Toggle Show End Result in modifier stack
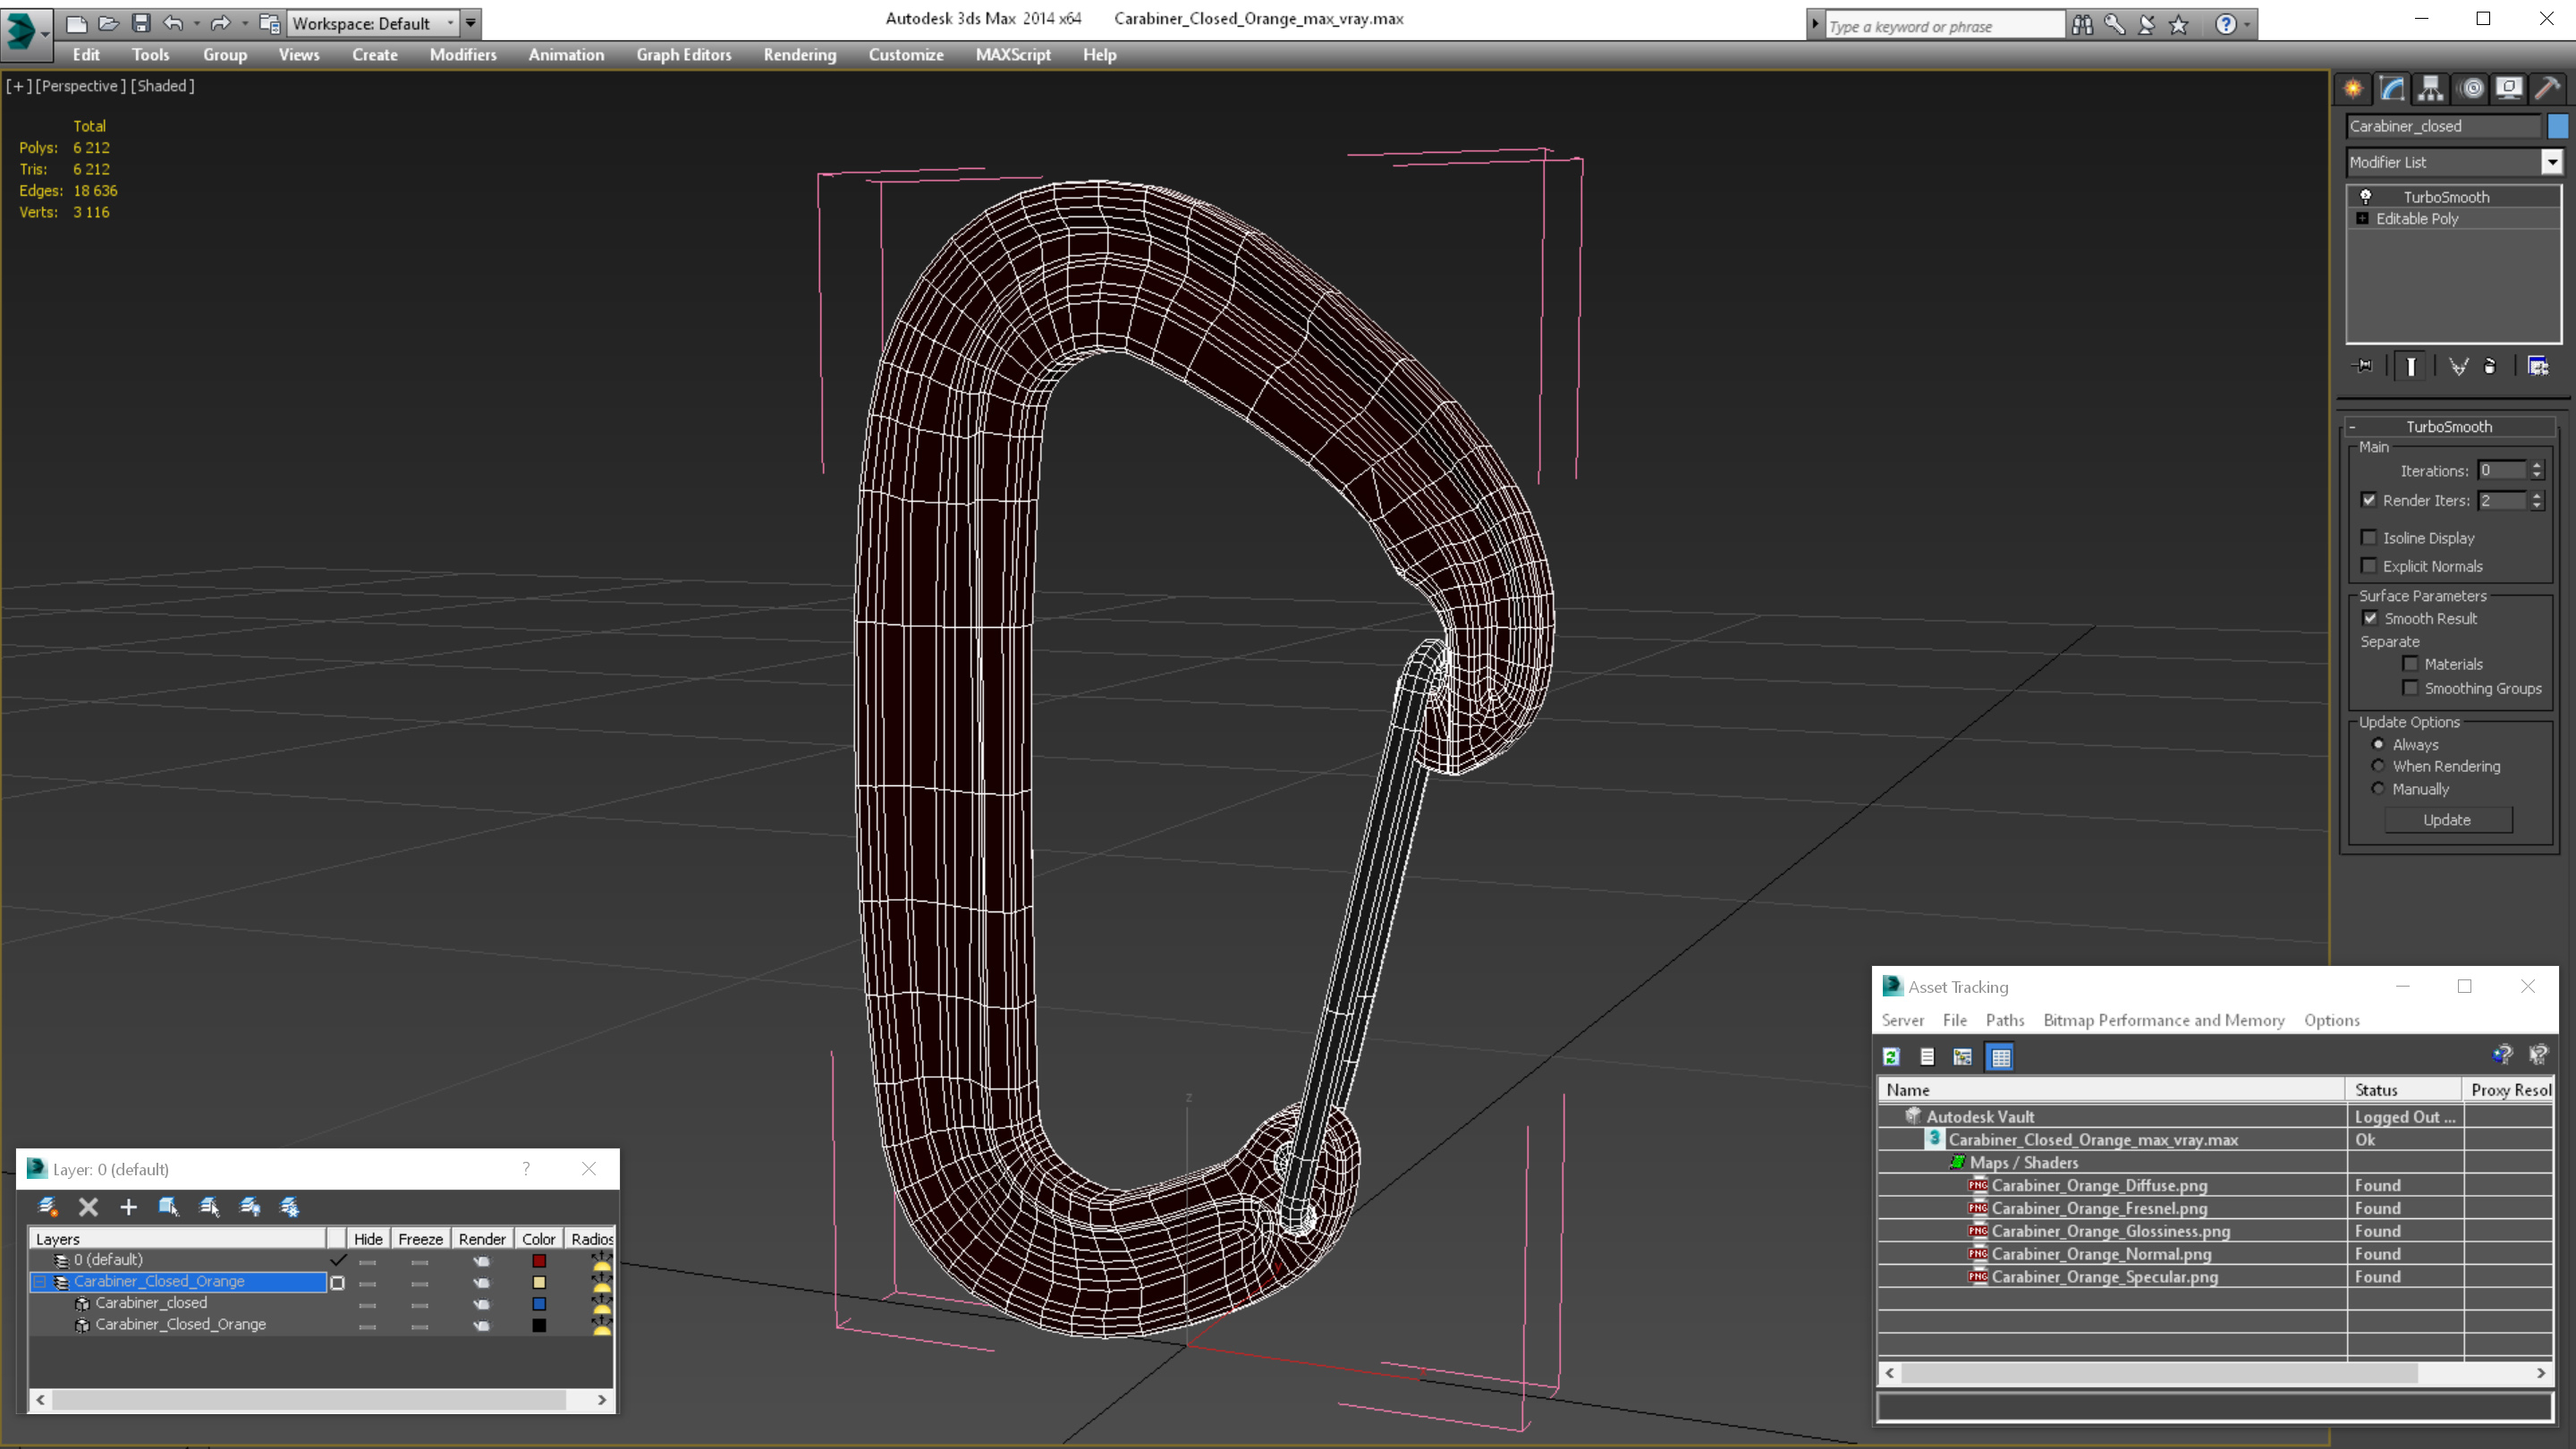 click(x=2411, y=366)
